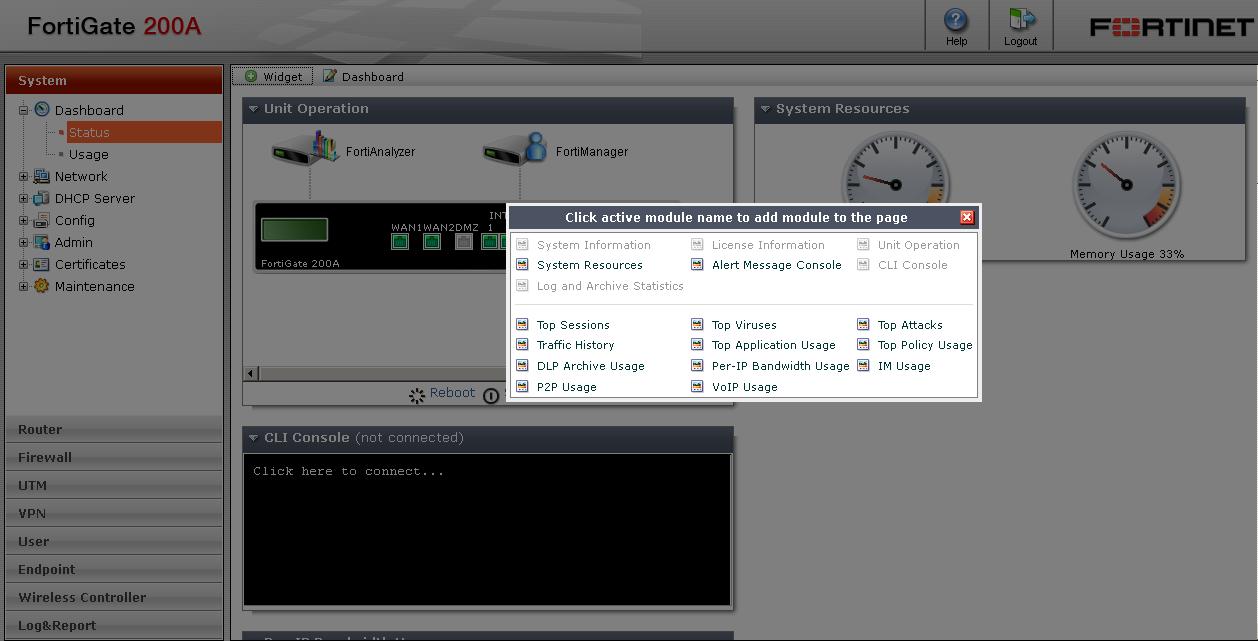Open the UTM menu section
Image resolution: width=1258 pixels, height=641 pixels.
pos(114,485)
